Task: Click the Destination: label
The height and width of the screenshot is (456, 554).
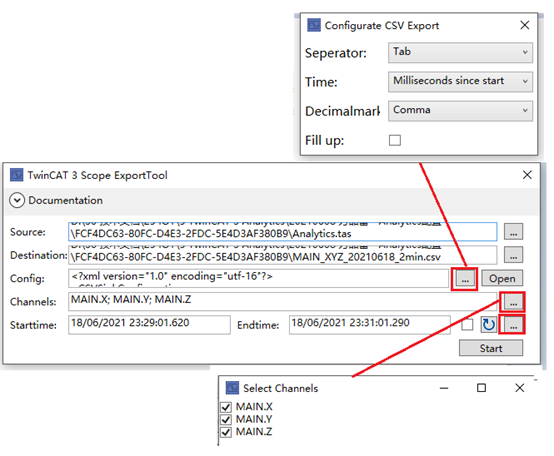Action: [39, 255]
